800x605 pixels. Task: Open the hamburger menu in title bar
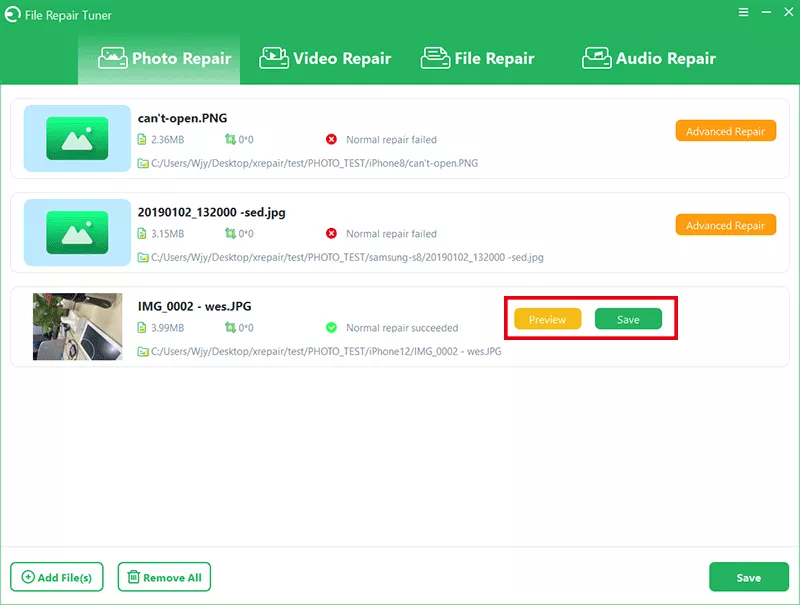click(x=743, y=12)
